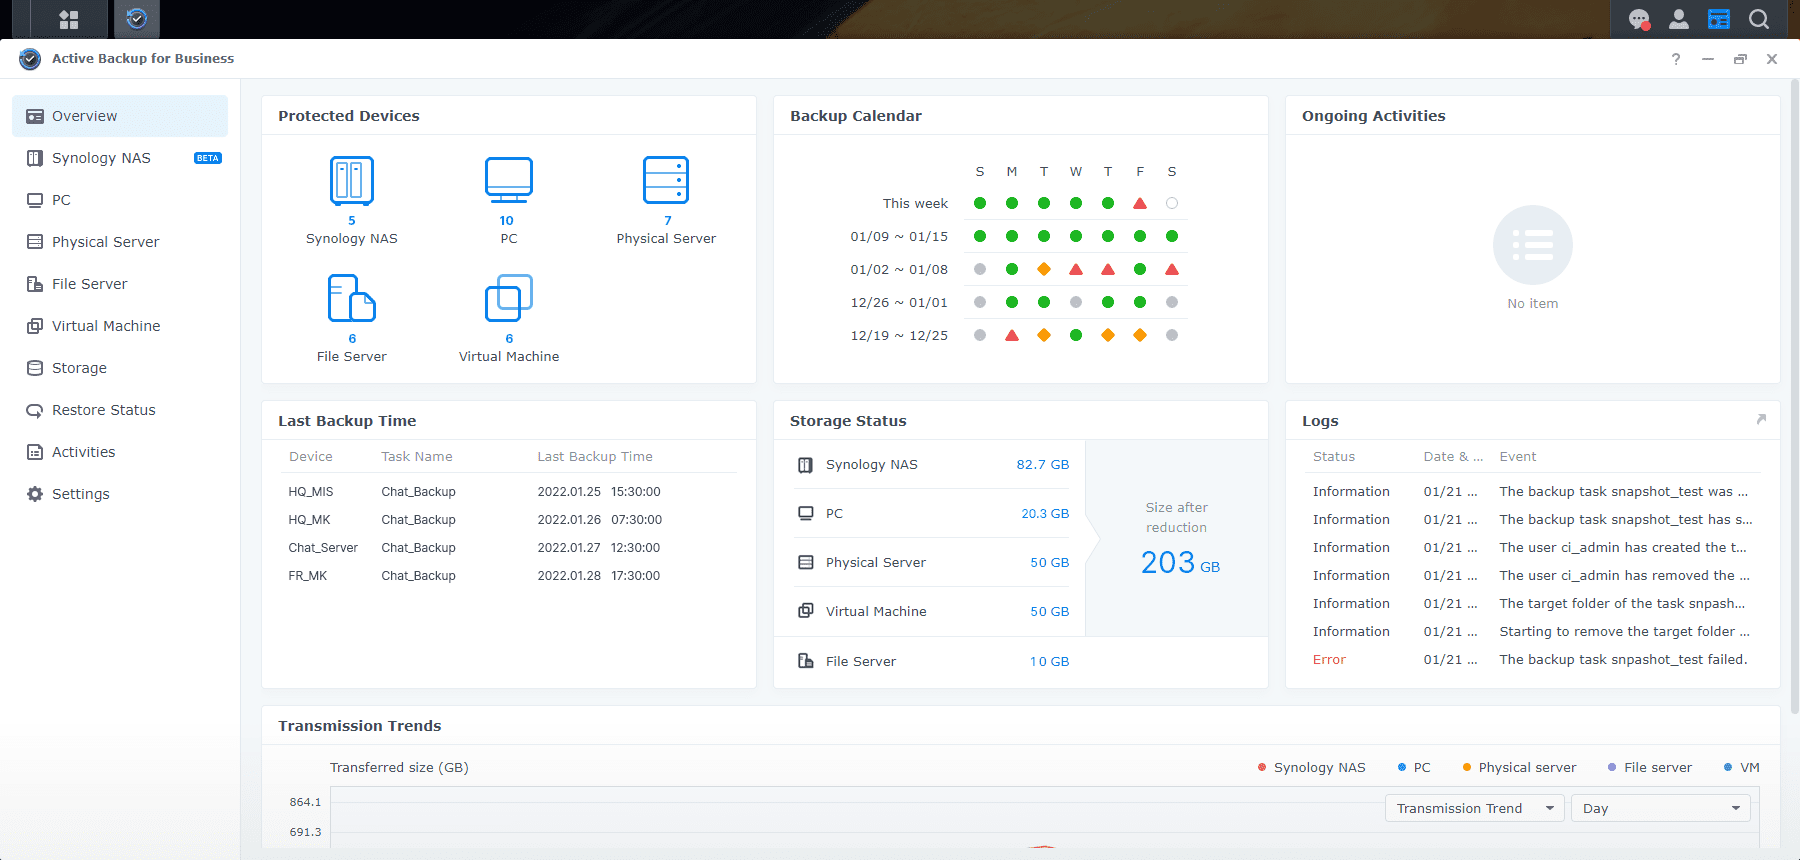Go to the Overview section
Viewport: 1800px width, 860px height.
point(120,116)
